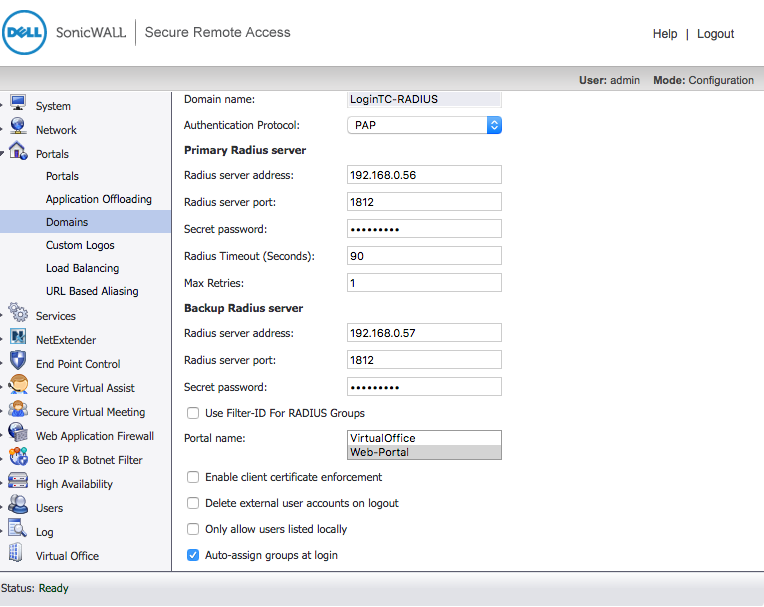Open the Users section
Viewport: 764px width, 607px height.
pyautogui.click(x=49, y=508)
